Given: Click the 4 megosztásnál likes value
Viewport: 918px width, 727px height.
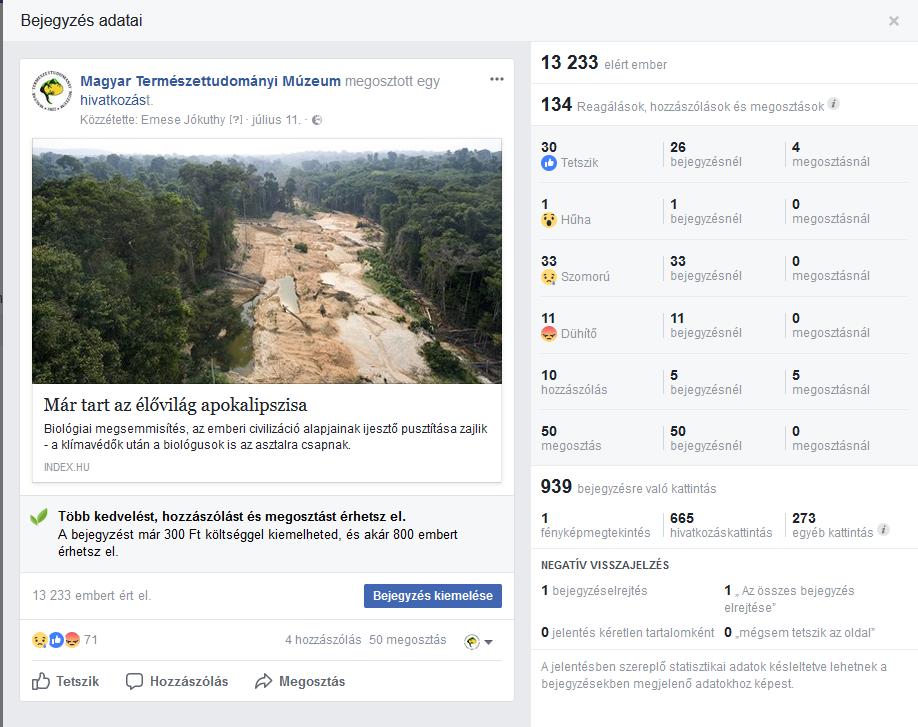Looking at the screenshot, I should click(x=830, y=155).
